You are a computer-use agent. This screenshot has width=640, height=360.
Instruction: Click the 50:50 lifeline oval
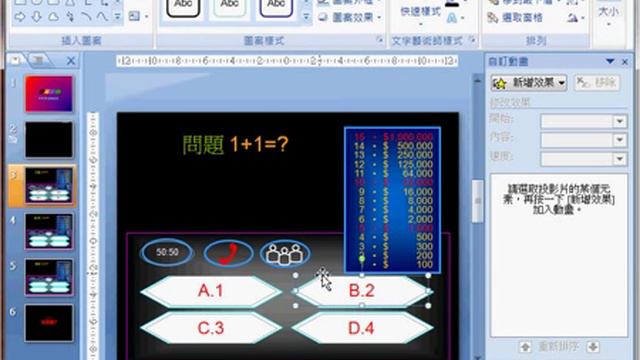pos(167,252)
